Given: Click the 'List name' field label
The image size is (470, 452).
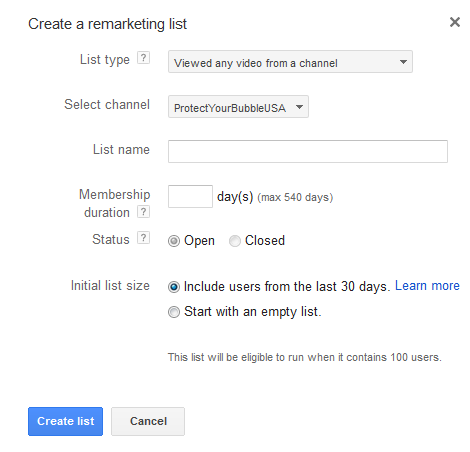Looking at the screenshot, I should click(x=121, y=150).
